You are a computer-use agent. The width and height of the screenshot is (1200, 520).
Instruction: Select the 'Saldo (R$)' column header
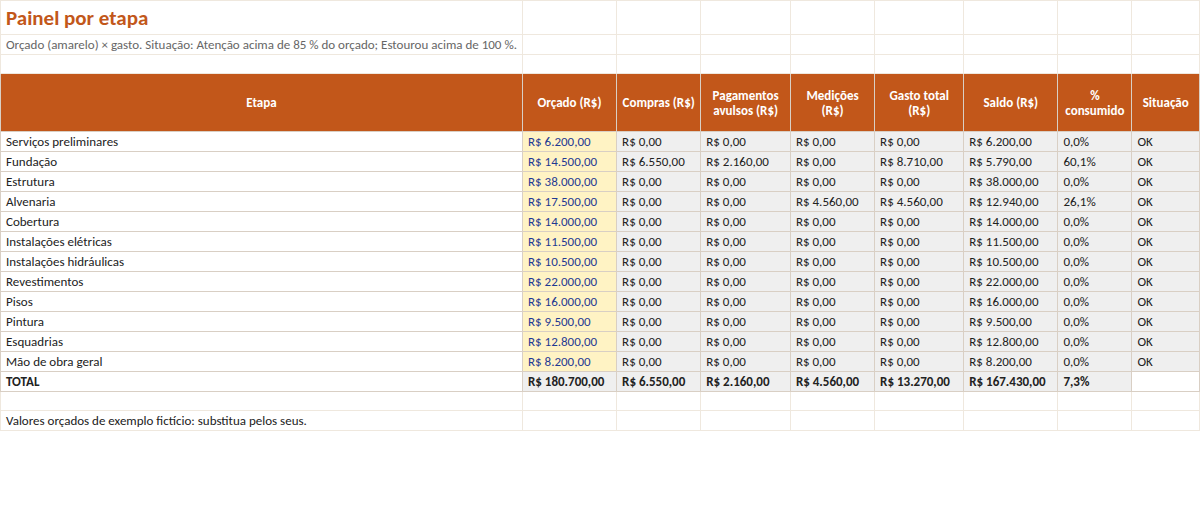click(1010, 102)
